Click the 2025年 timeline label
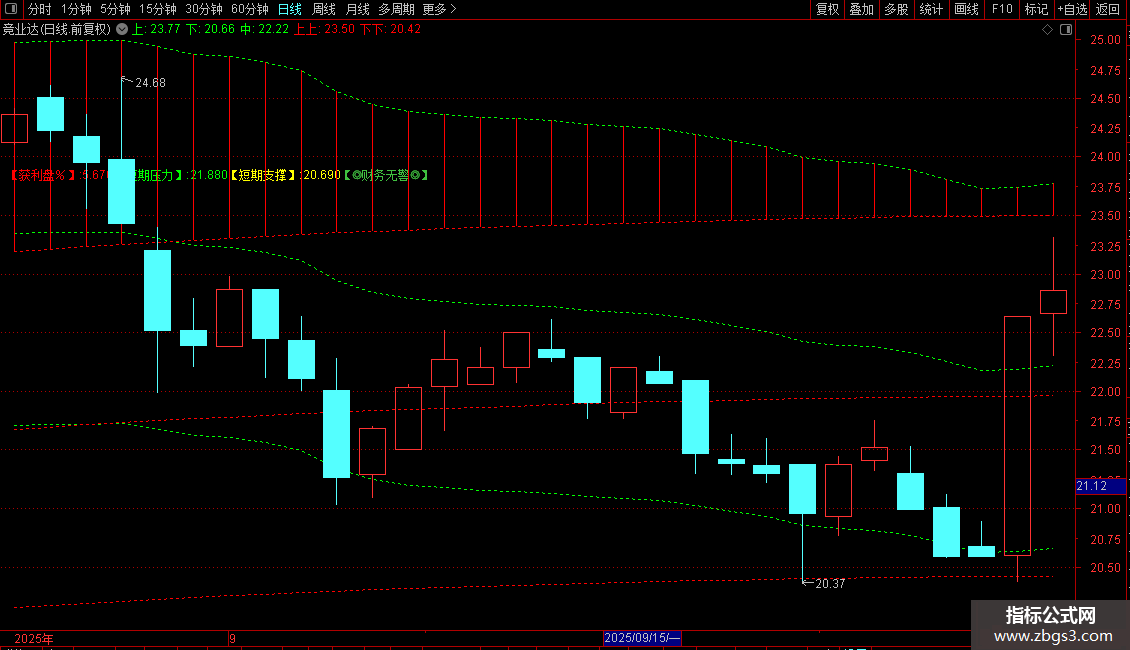 click(34, 638)
